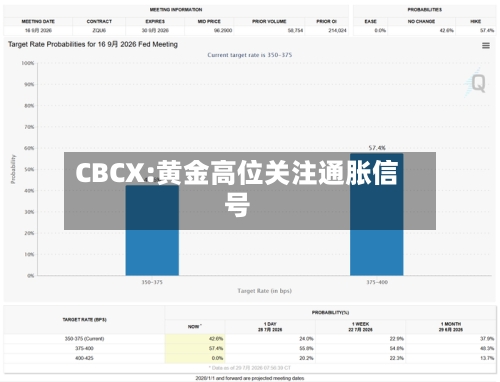Screen dimensions: 500x382
Task: Select contract cell 'ZQU6'
Action: point(99,30)
